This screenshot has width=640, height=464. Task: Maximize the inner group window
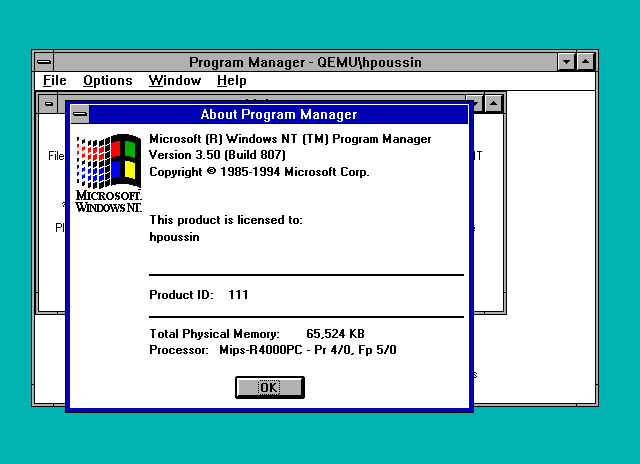pos(493,104)
